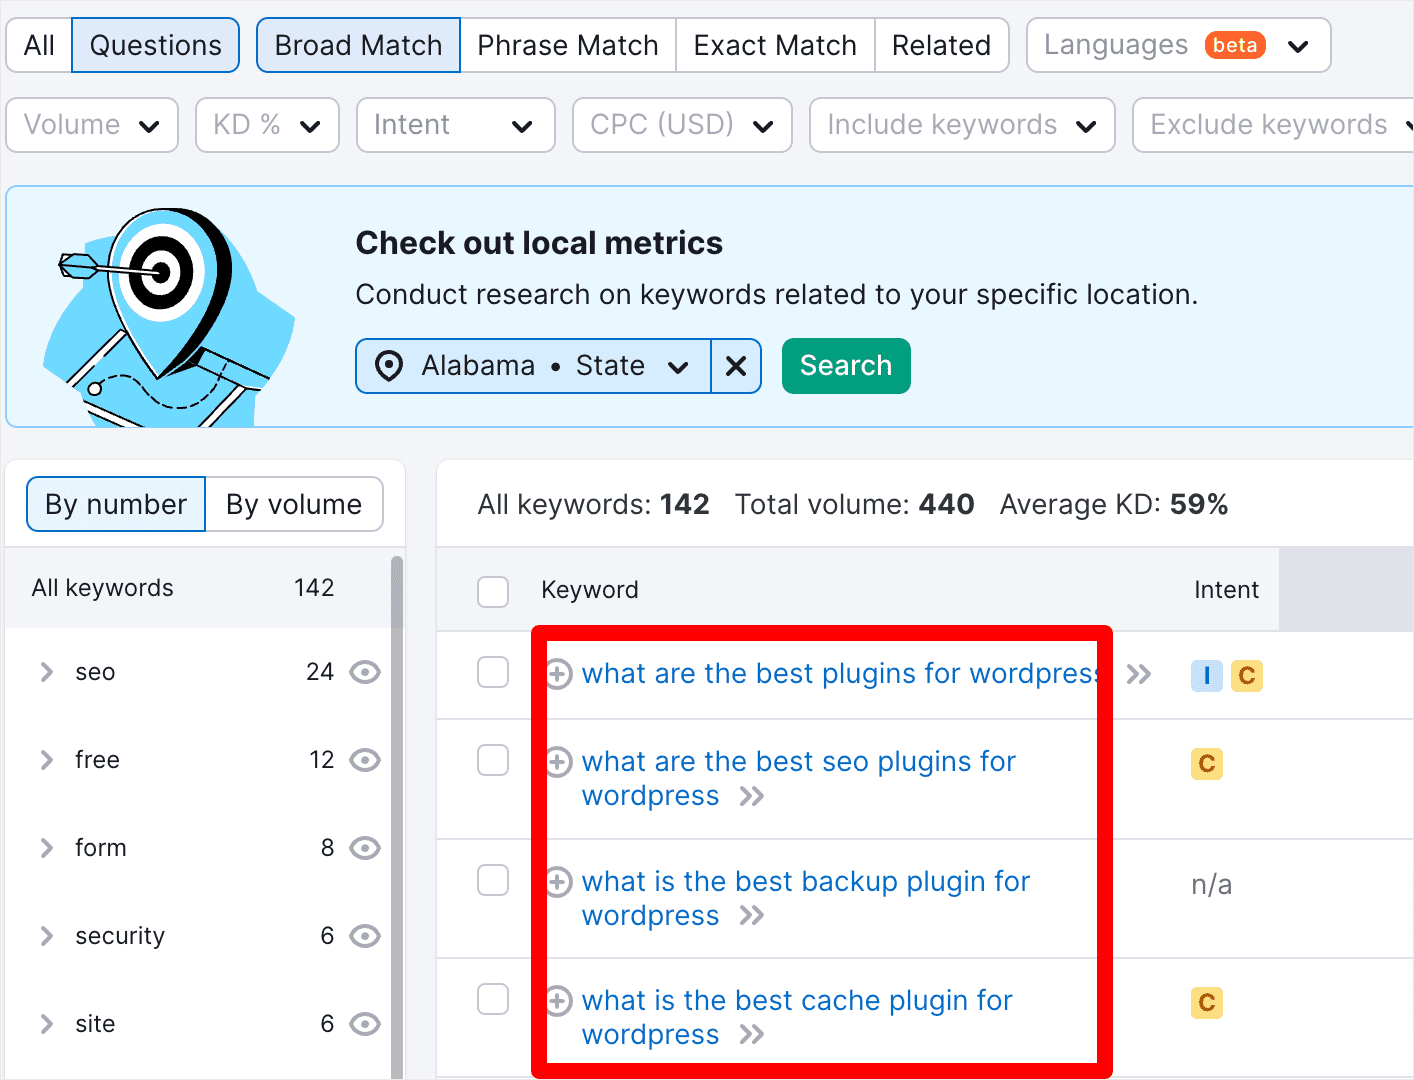This screenshot has height=1080, width=1414.
Task: Add 'best backup plugin' keyword via plus icon
Action: [559, 882]
